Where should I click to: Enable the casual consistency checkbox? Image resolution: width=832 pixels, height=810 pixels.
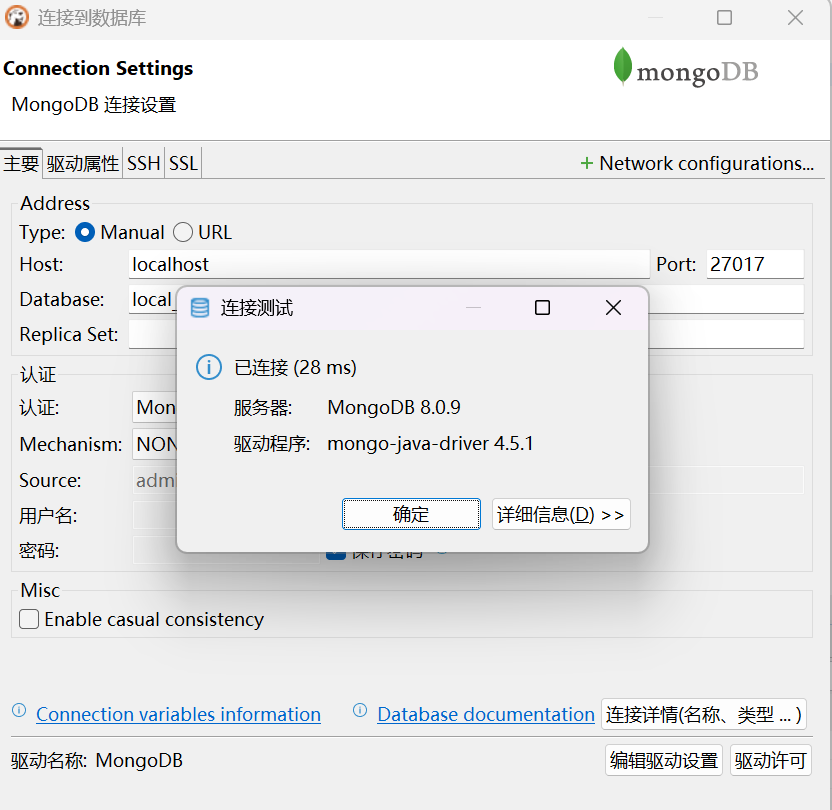tap(28, 619)
